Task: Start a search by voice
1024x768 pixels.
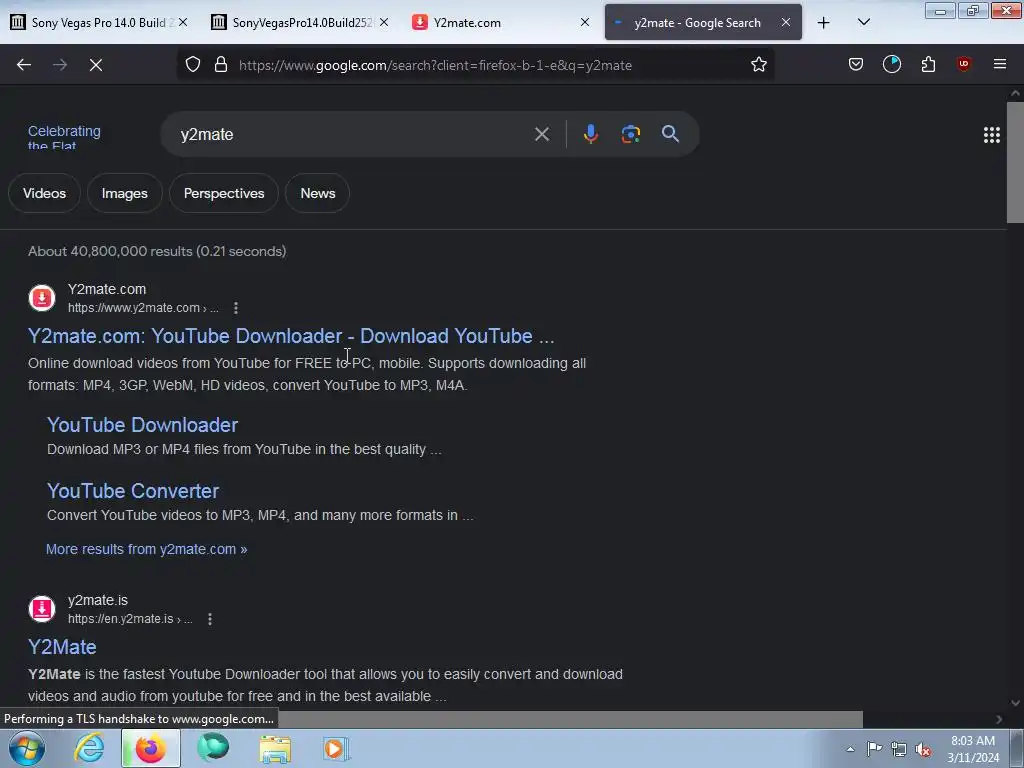Action: click(x=590, y=134)
